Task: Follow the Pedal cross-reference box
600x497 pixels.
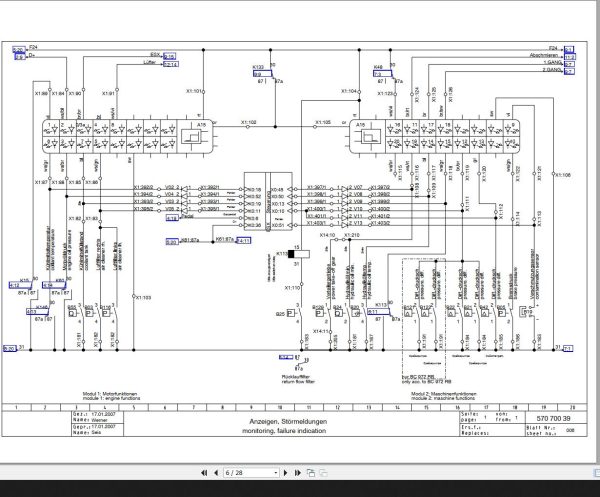Action: [x=172, y=218]
